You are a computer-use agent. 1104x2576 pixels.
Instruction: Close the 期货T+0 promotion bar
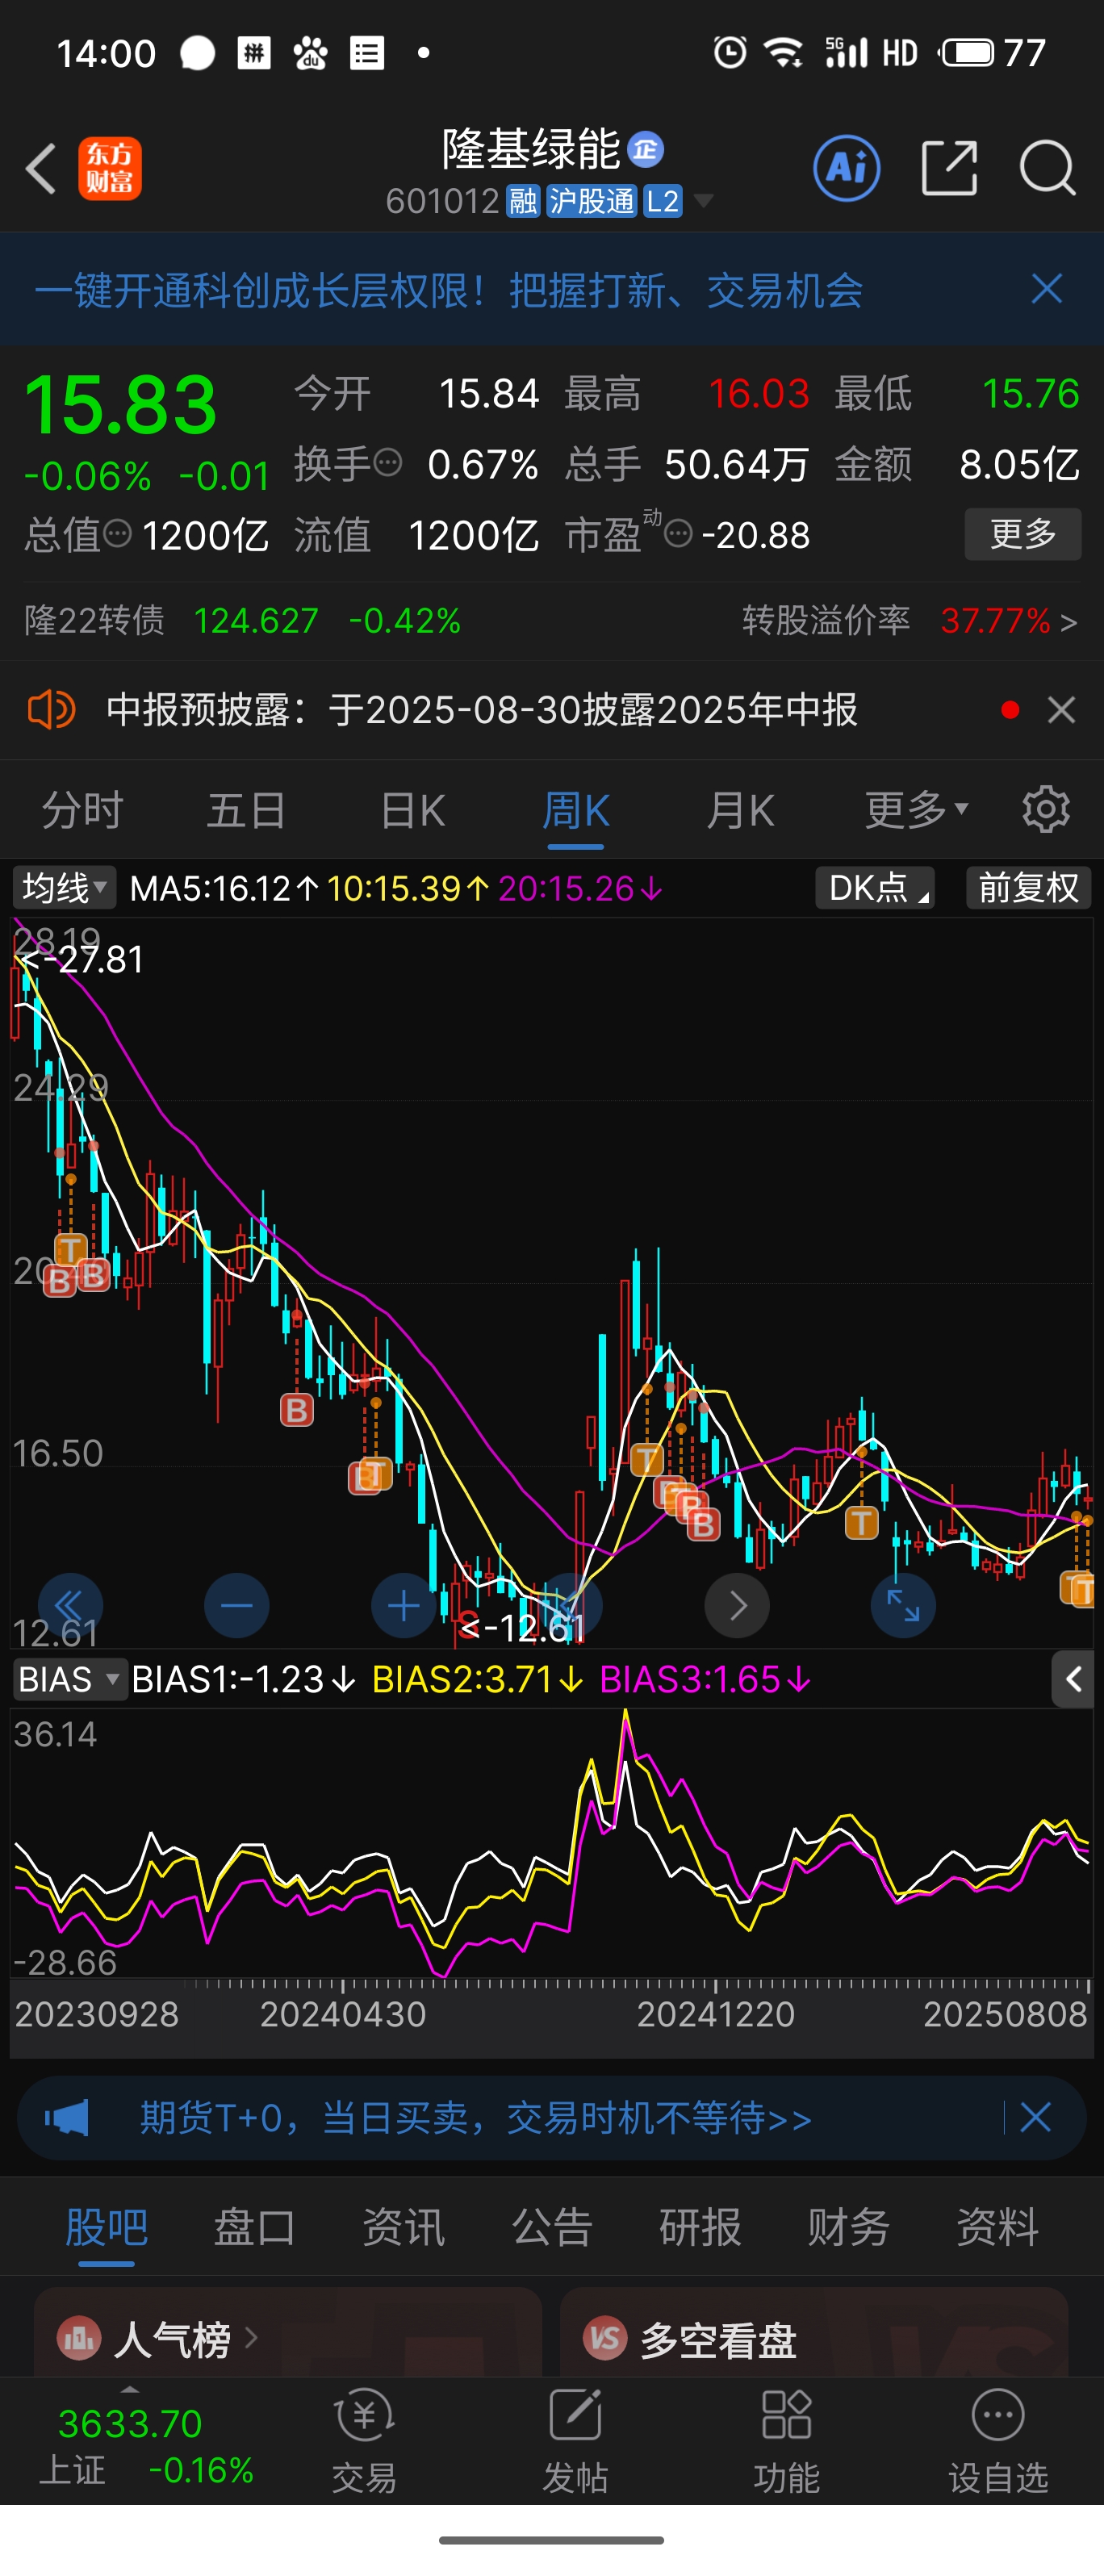(x=1036, y=2117)
